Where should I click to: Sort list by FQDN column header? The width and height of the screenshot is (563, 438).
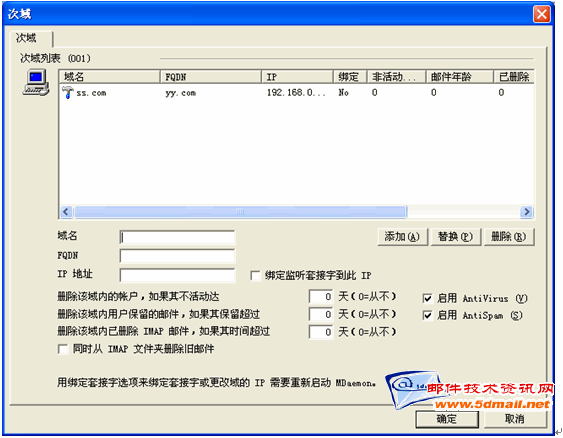click(211, 77)
